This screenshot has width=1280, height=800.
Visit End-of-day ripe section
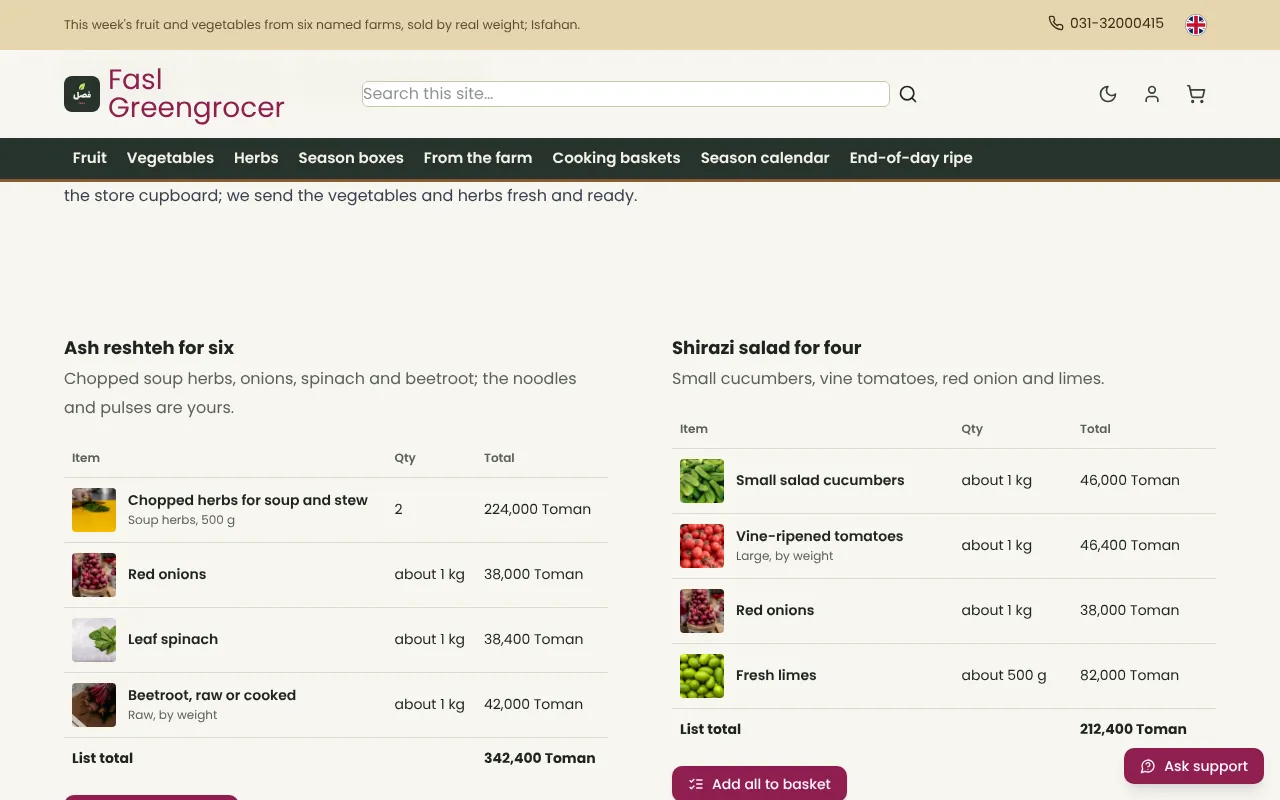point(911,158)
